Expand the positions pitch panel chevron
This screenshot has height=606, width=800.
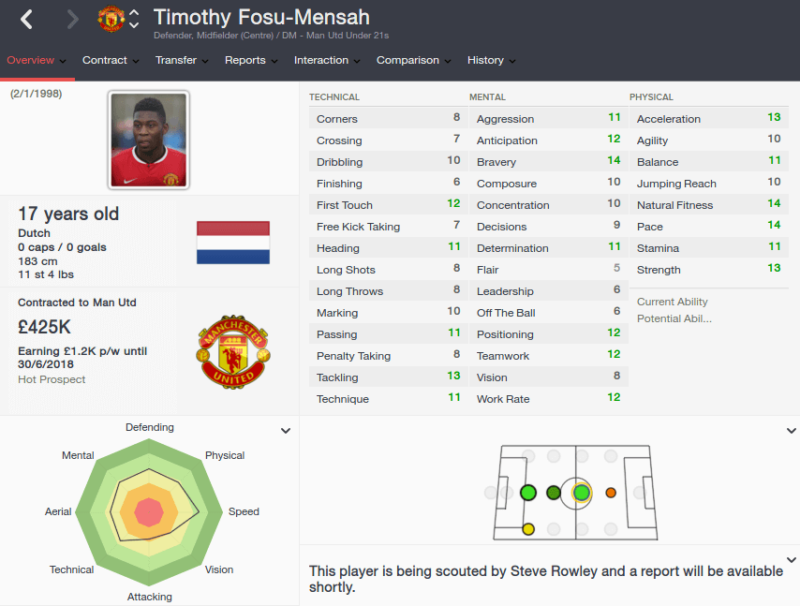(791, 431)
